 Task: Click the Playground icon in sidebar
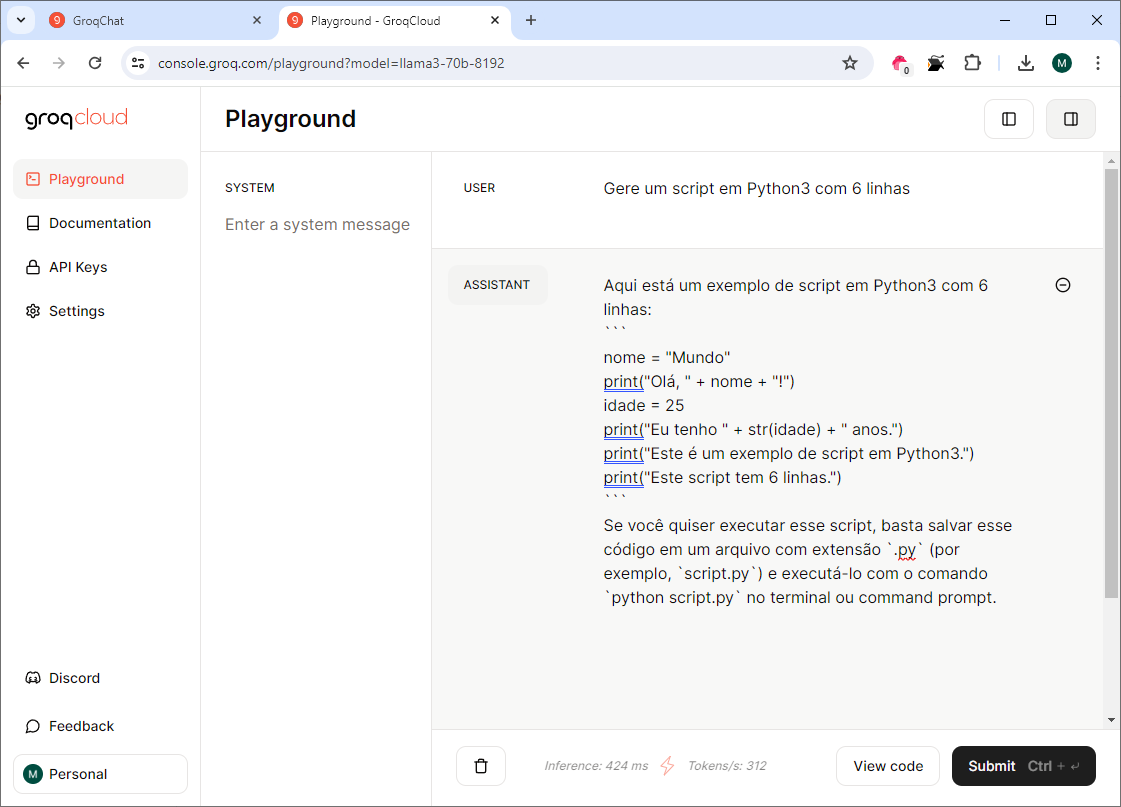[33, 179]
